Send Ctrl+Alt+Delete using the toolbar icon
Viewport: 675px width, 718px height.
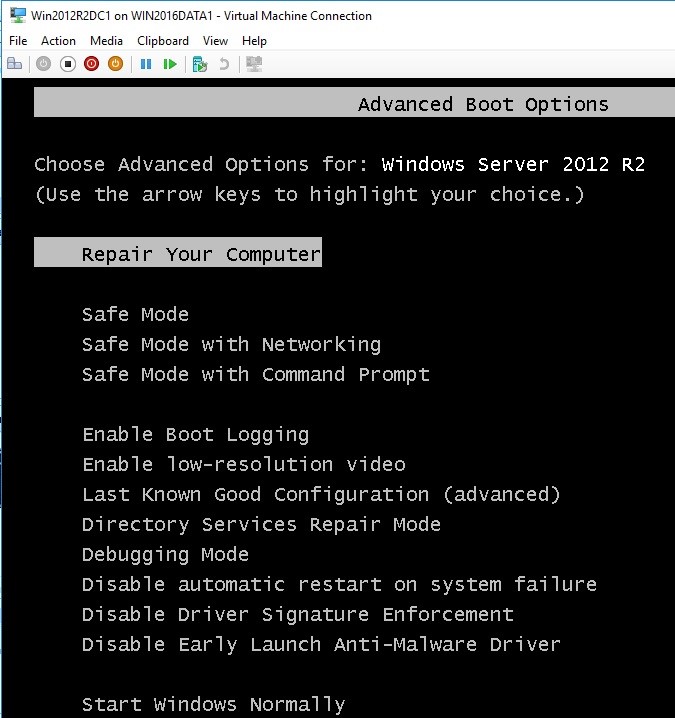point(15,64)
